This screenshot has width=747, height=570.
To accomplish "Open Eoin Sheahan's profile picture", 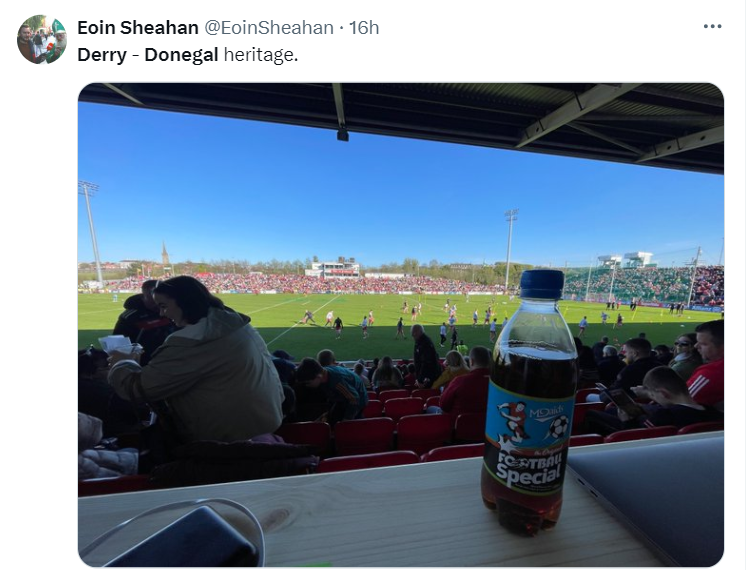I will [42, 39].
